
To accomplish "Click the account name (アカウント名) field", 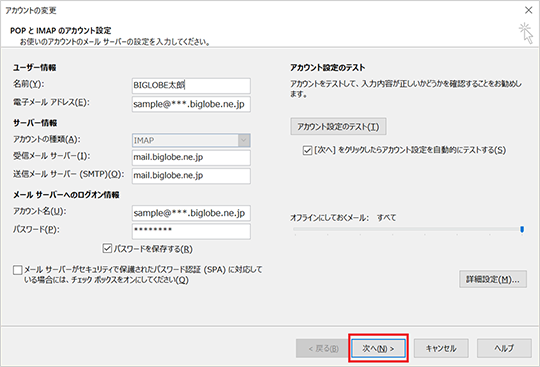I will pos(191,213).
